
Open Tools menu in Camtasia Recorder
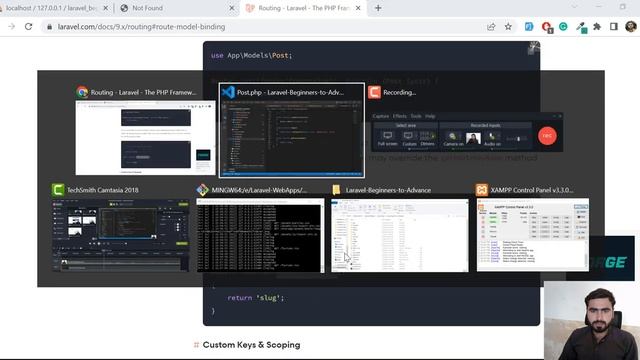click(416, 116)
